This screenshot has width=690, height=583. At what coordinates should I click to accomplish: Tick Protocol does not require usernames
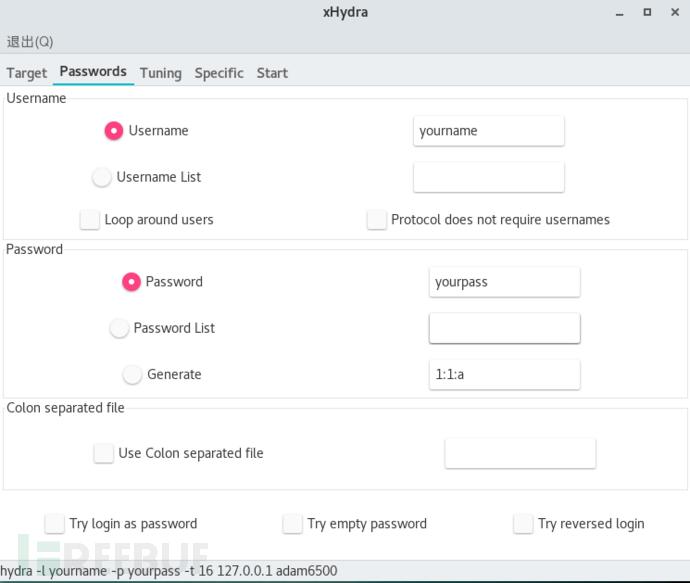pos(377,220)
